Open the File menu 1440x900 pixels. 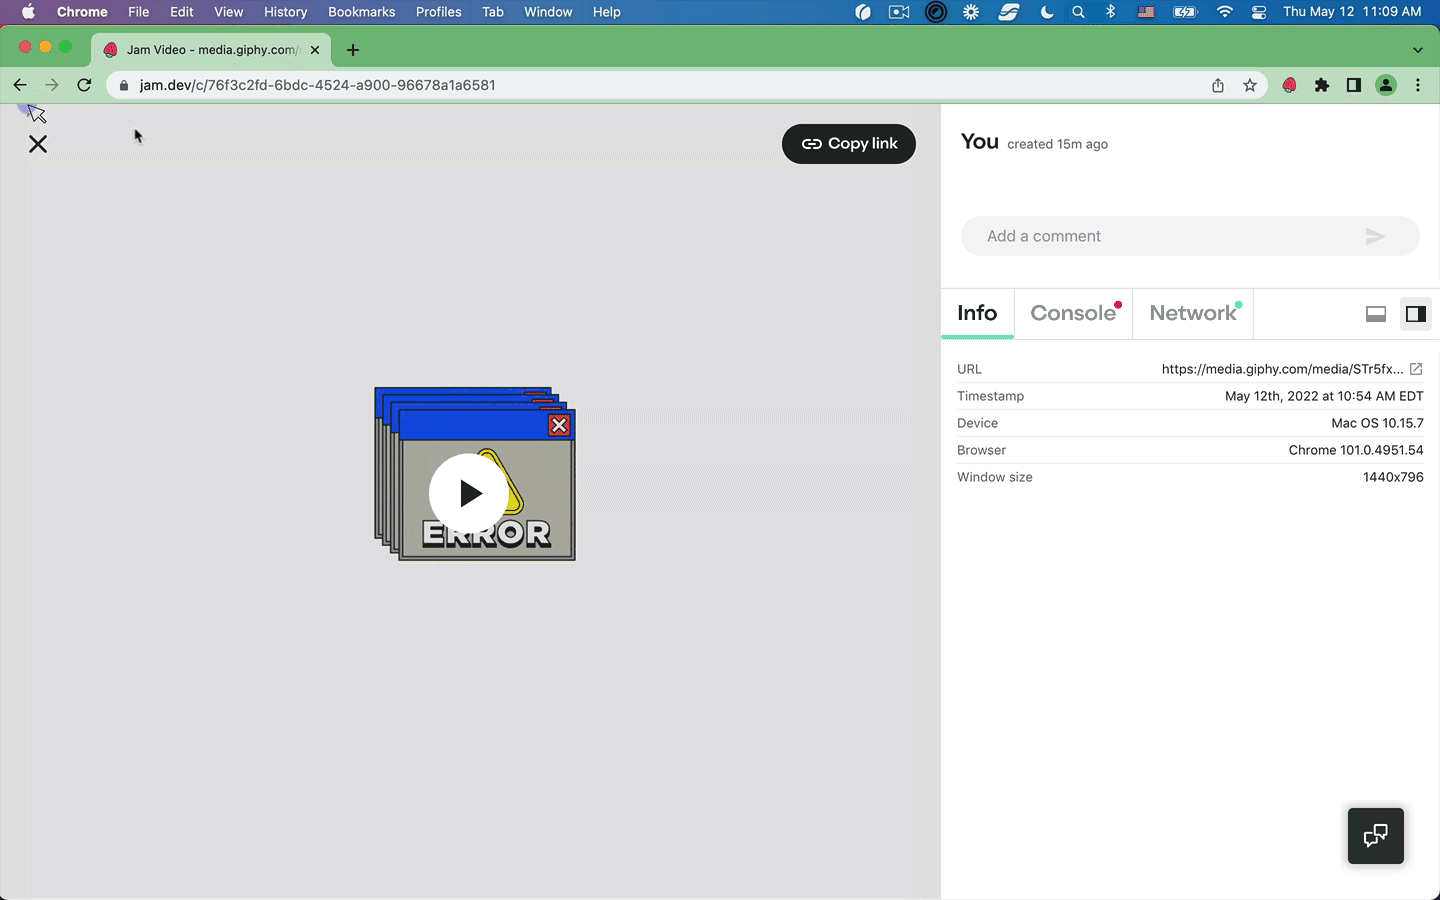139,12
